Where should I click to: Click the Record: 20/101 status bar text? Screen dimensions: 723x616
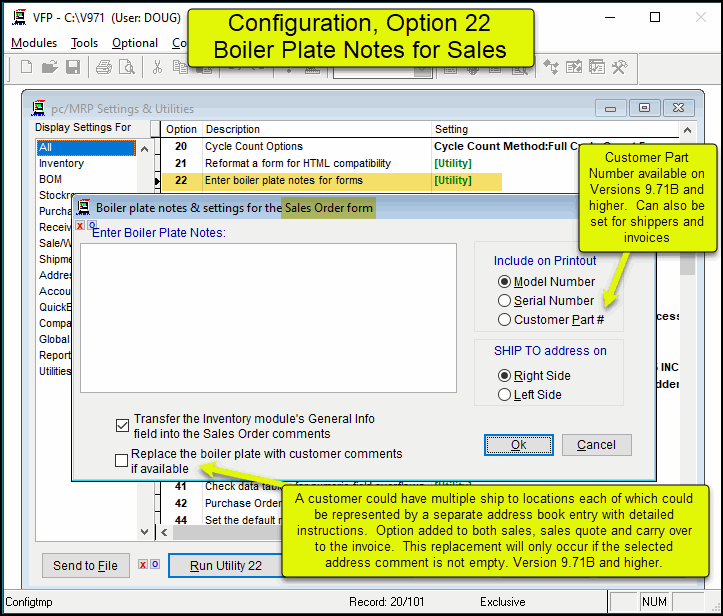click(x=386, y=602)
